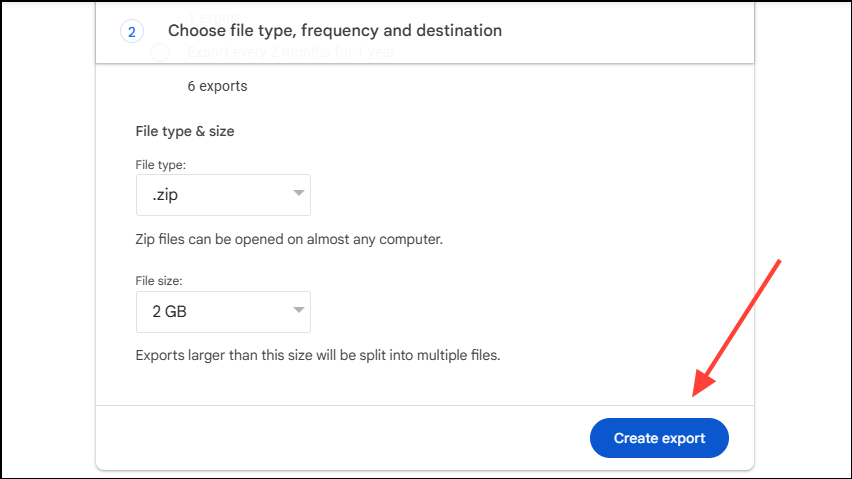852x479 pixels.
Task: Click the "File size:" field label
Action: 161,280
